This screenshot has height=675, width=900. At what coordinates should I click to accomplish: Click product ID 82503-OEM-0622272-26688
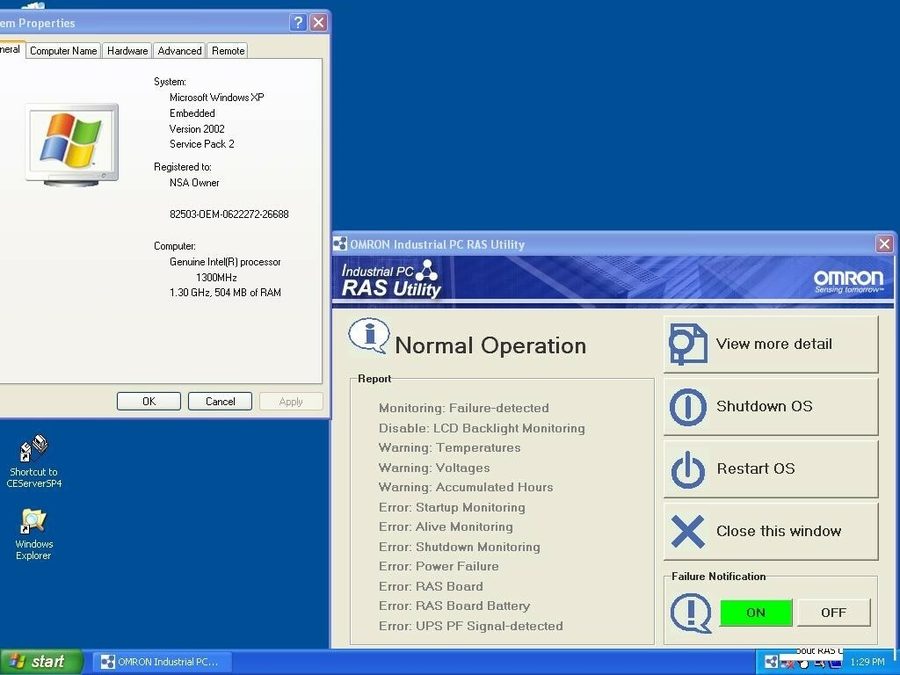[228, 214]
